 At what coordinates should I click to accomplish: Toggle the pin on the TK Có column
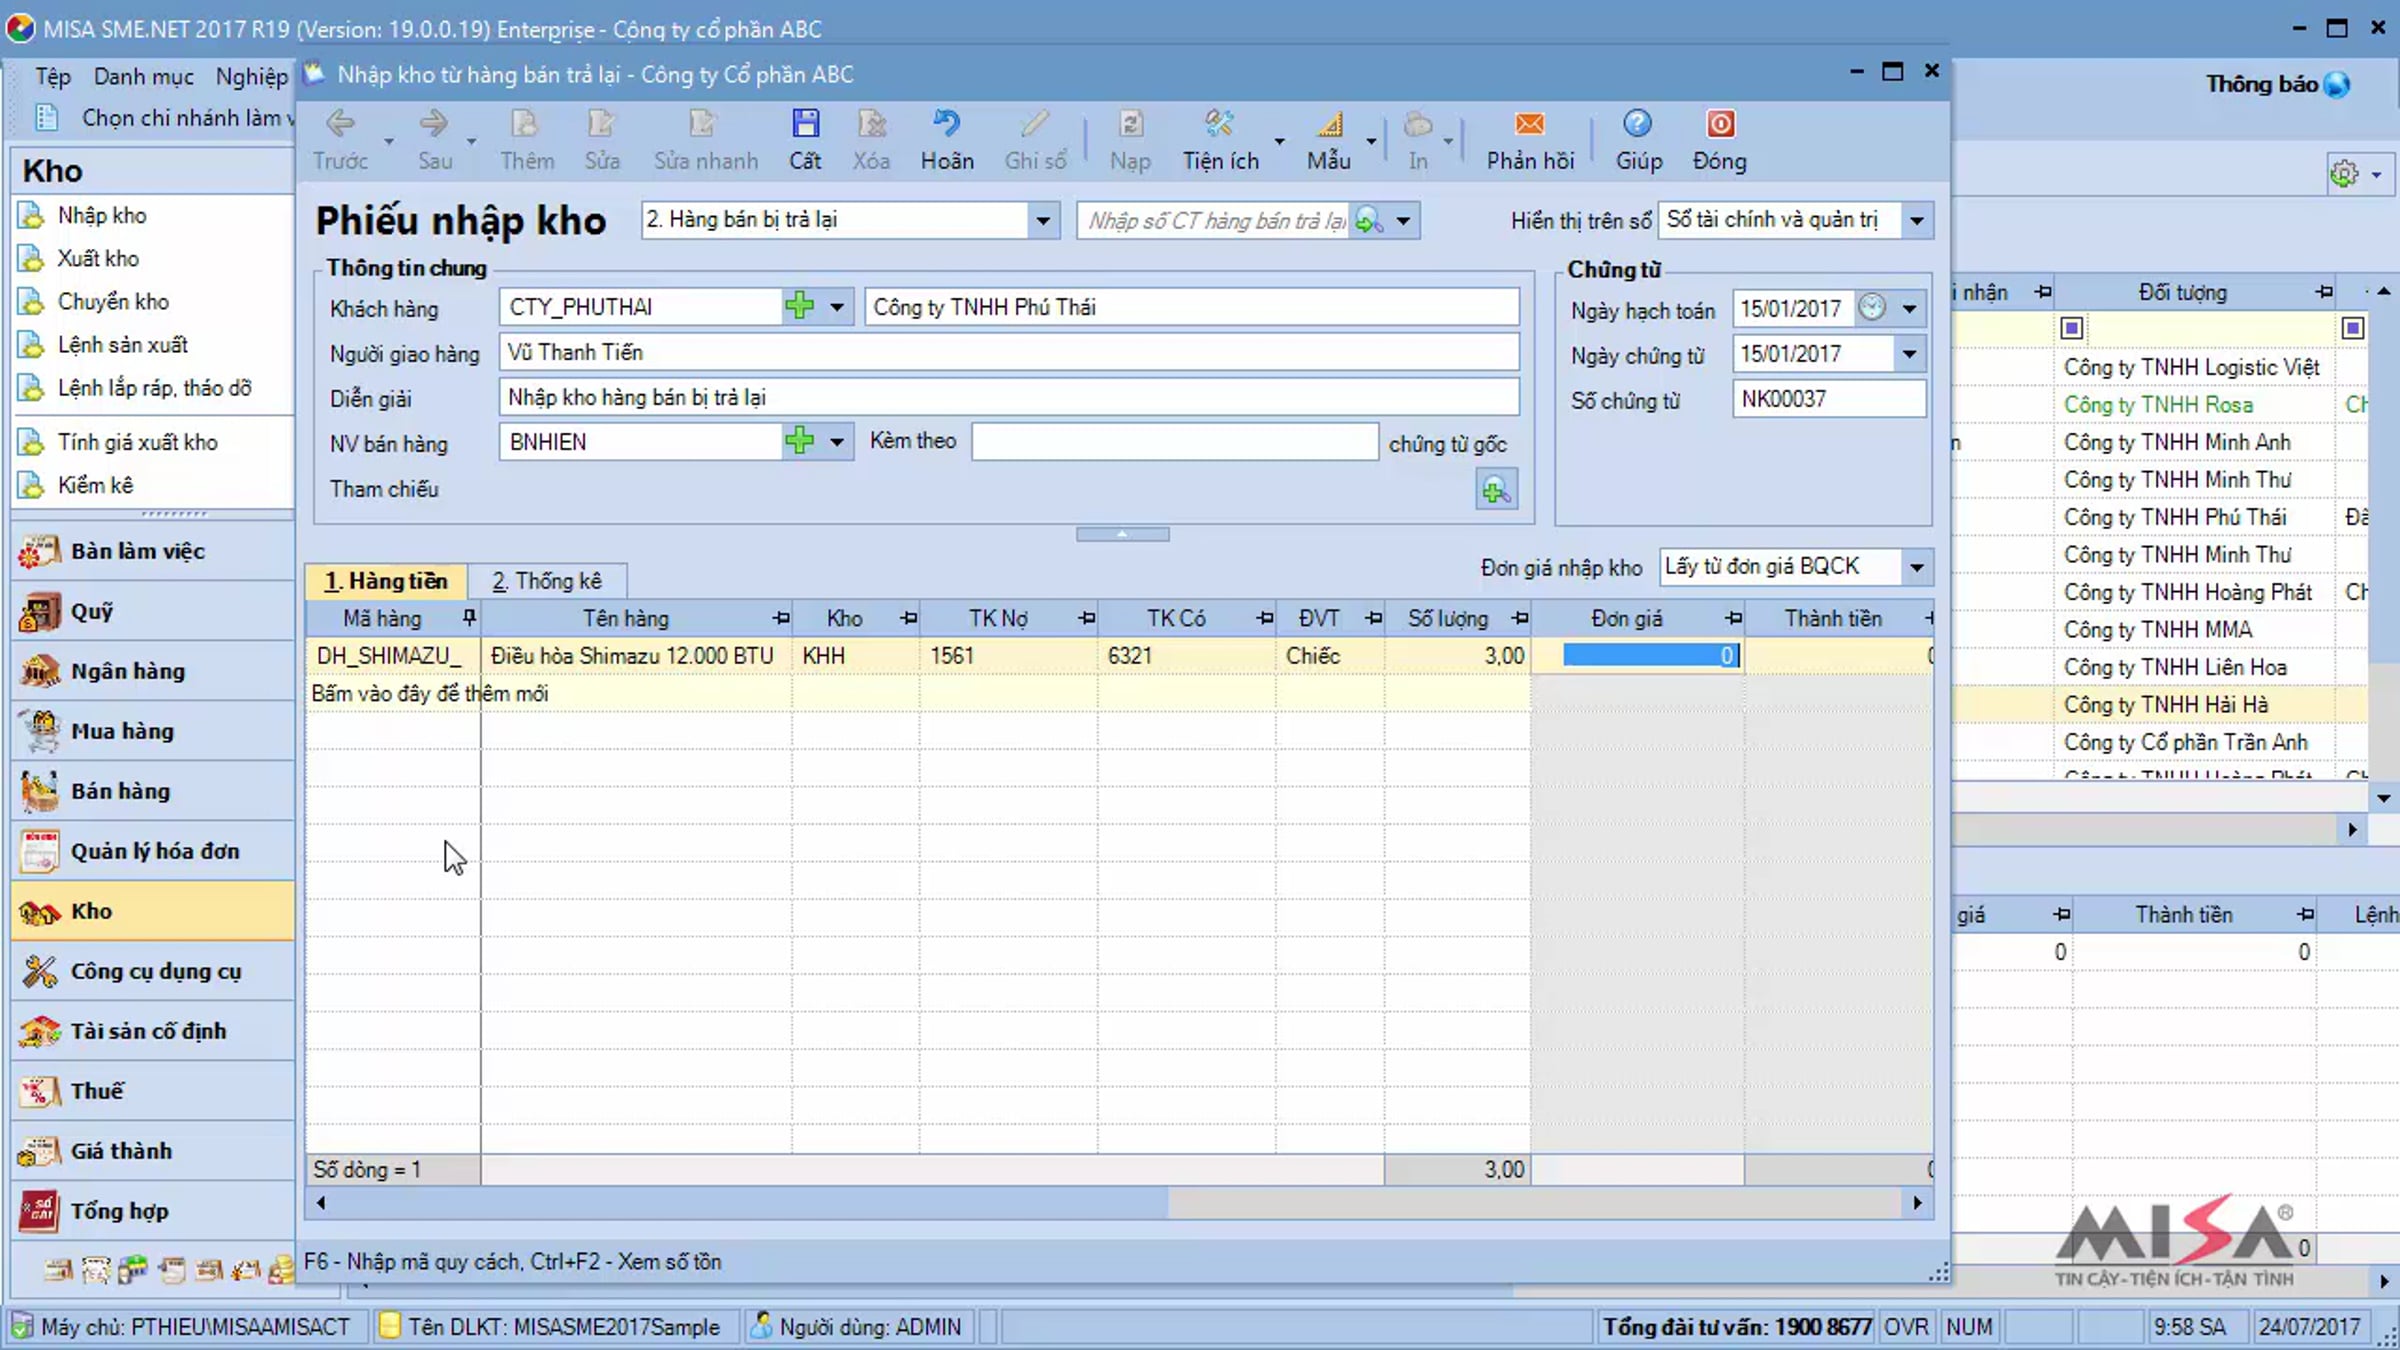pyautogui.click(x=1264, y=618)
